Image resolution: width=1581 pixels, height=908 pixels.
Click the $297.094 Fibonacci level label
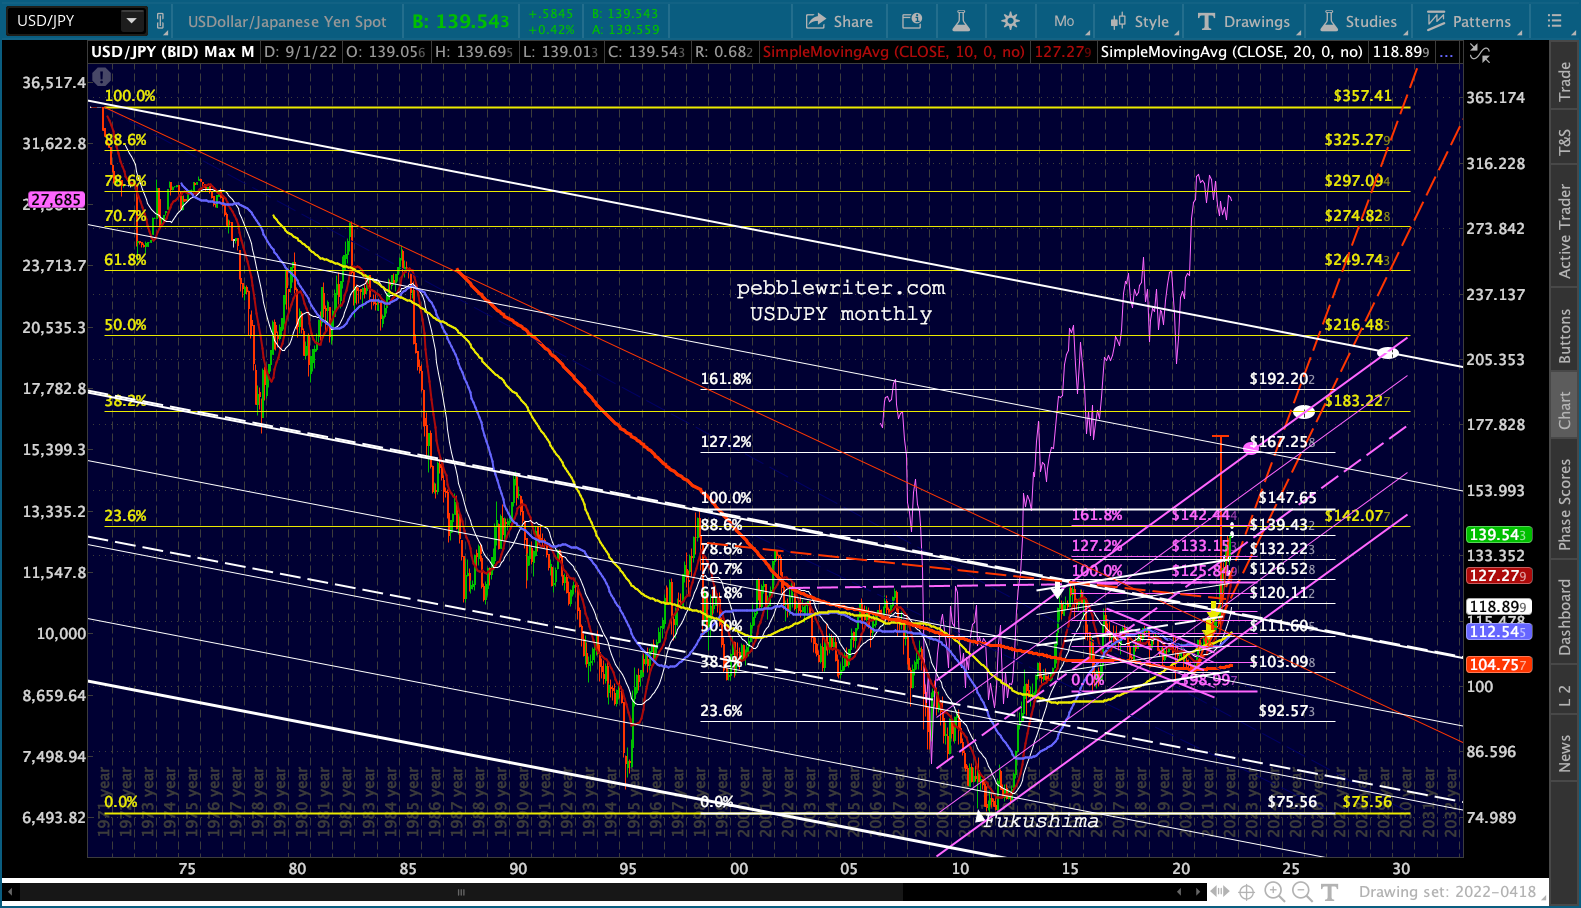coord(1357,181)
